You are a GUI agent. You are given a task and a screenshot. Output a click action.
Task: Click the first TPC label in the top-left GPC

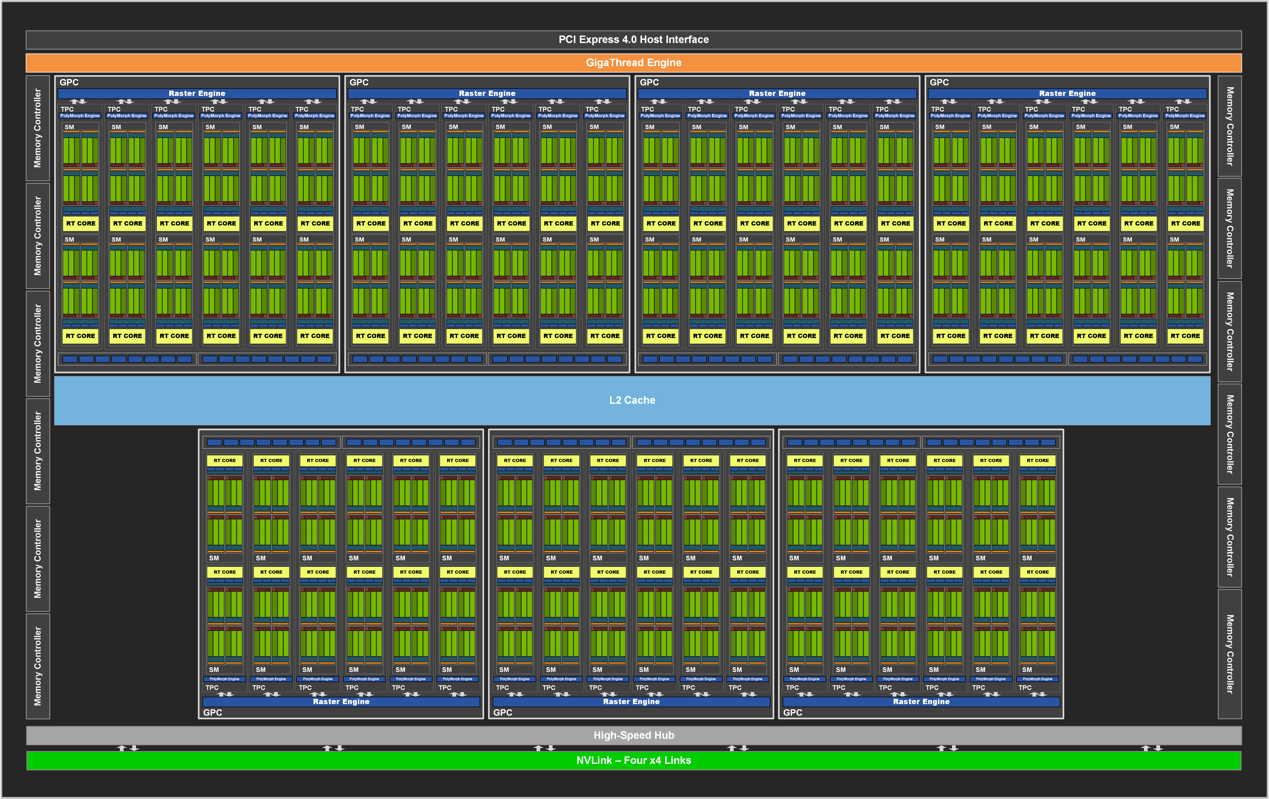coord(67,109)
